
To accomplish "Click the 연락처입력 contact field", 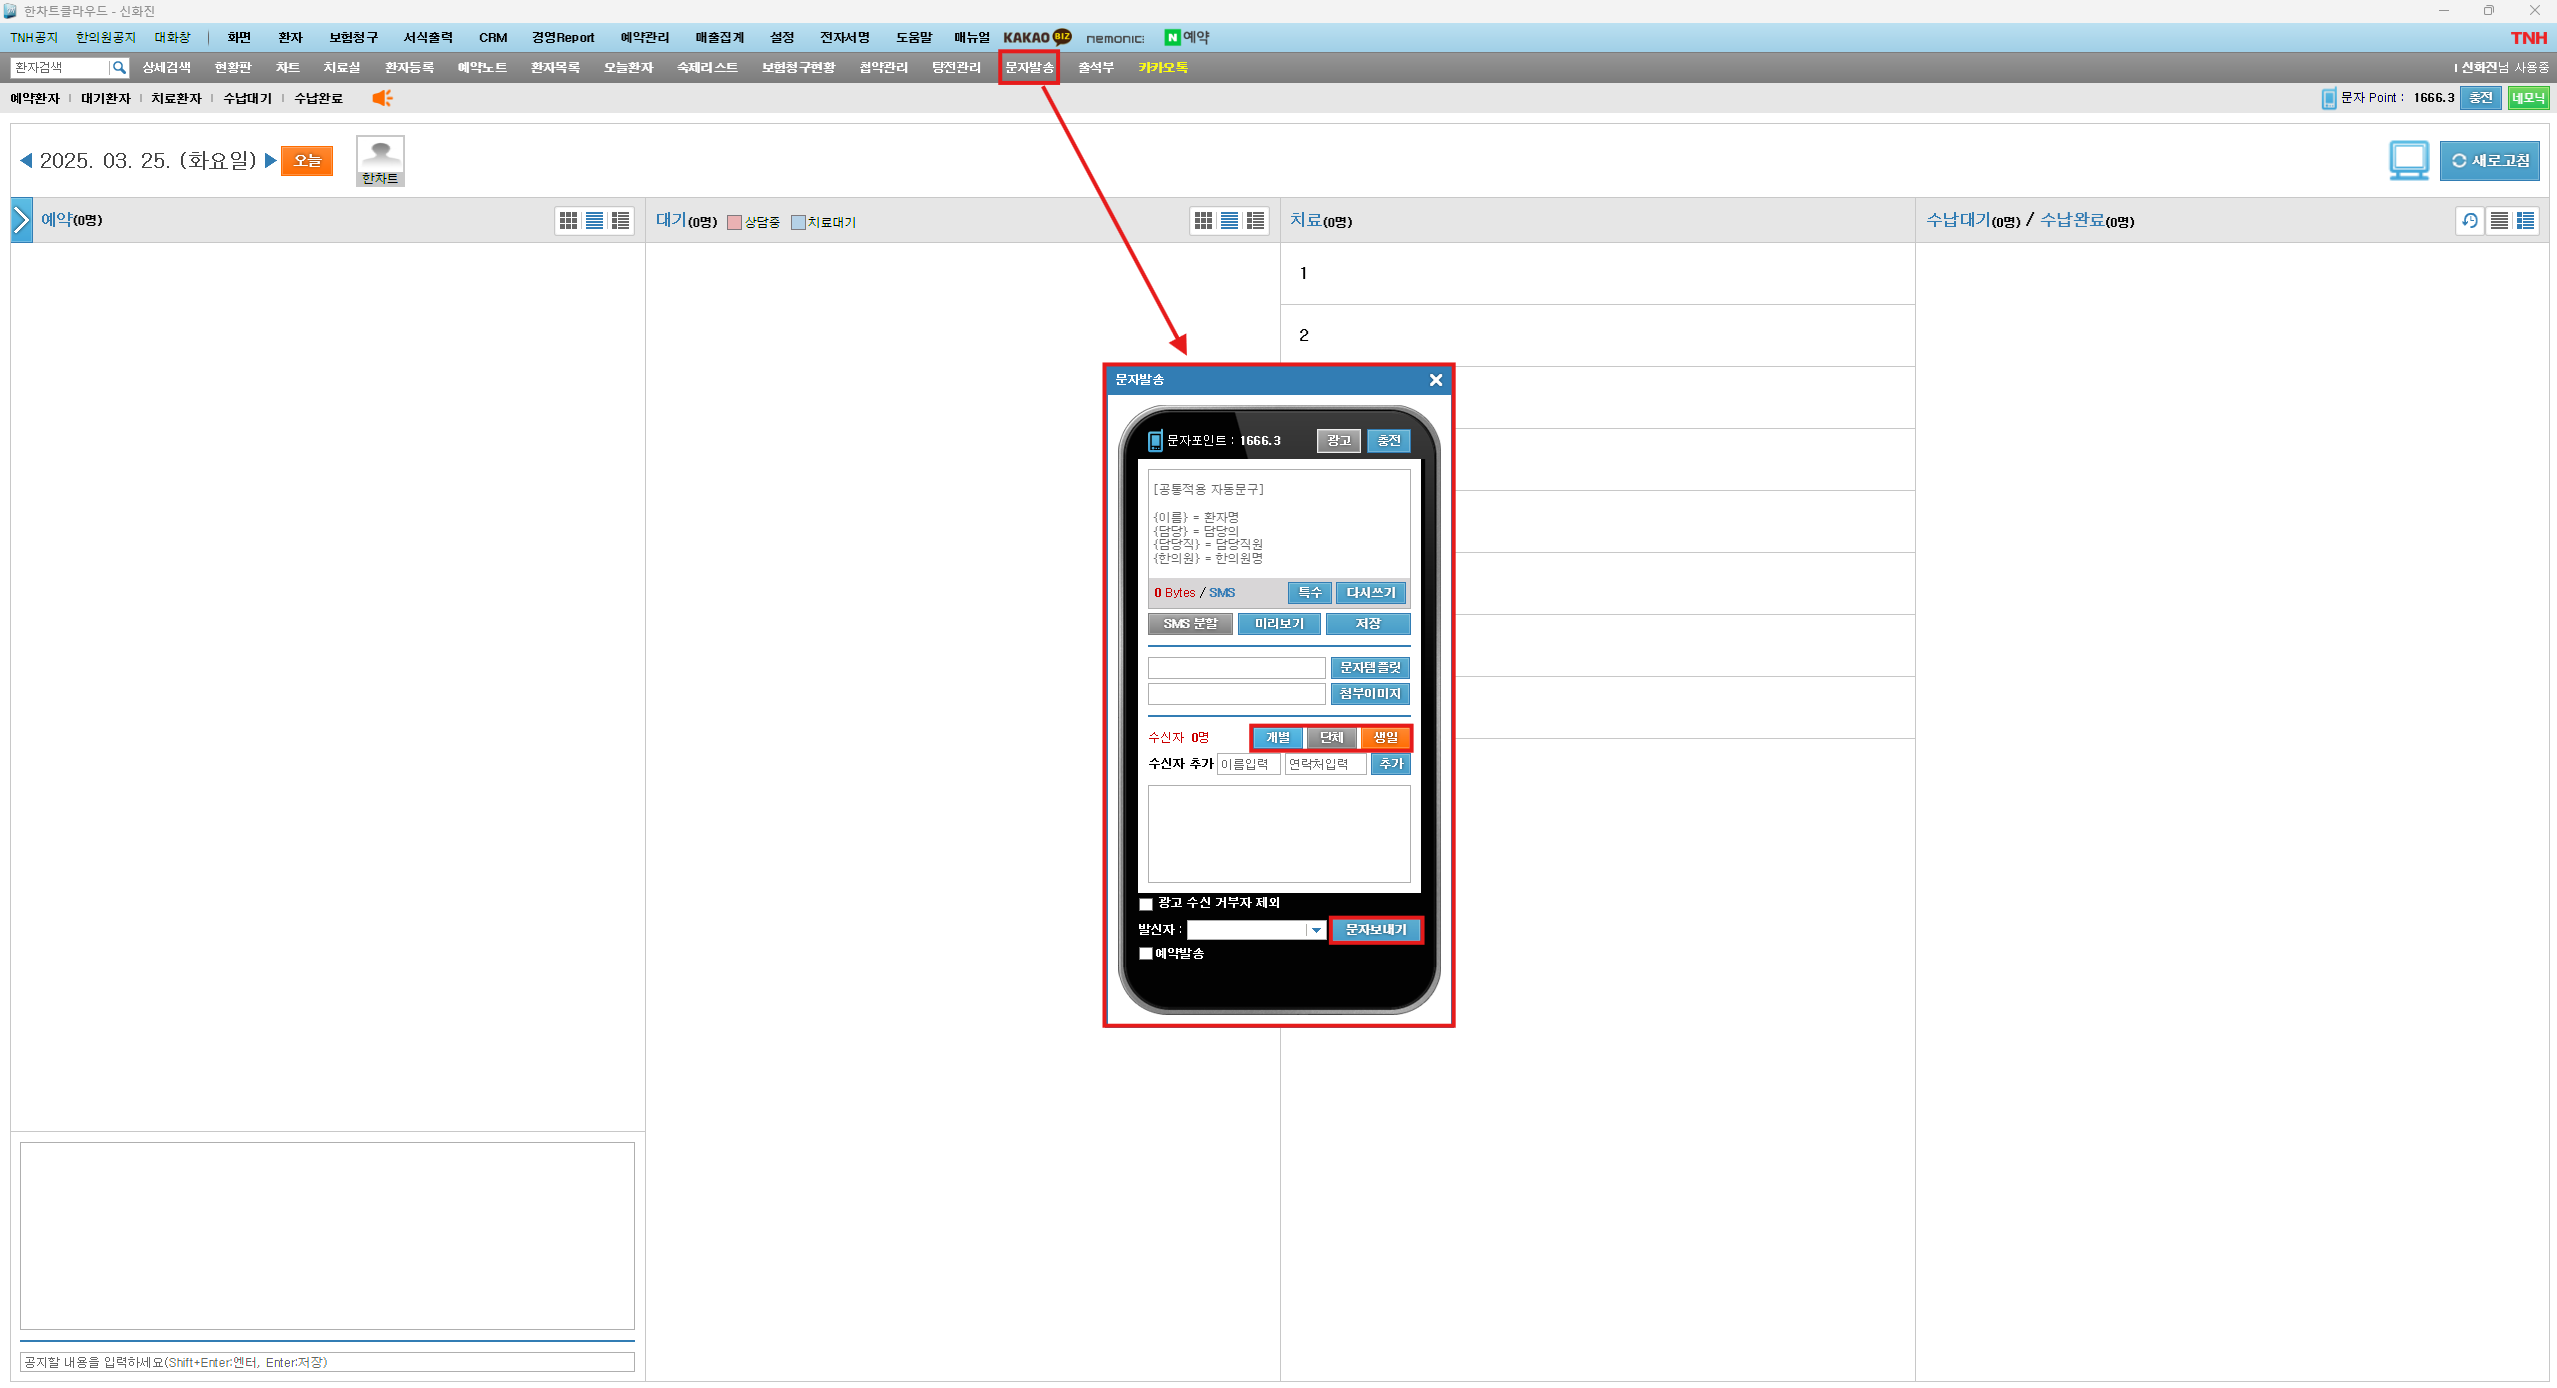I will [x=1326, y=765].
